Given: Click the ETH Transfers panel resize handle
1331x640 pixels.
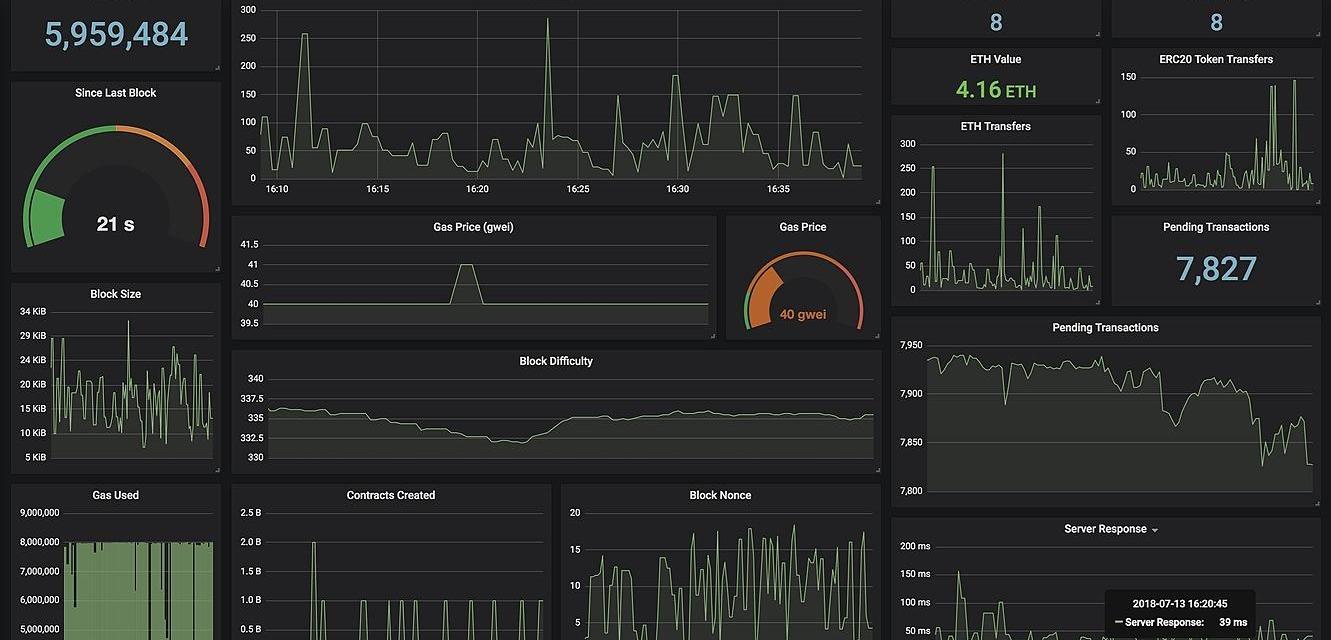Looking at the screenshot, I should click(1096, 301).
